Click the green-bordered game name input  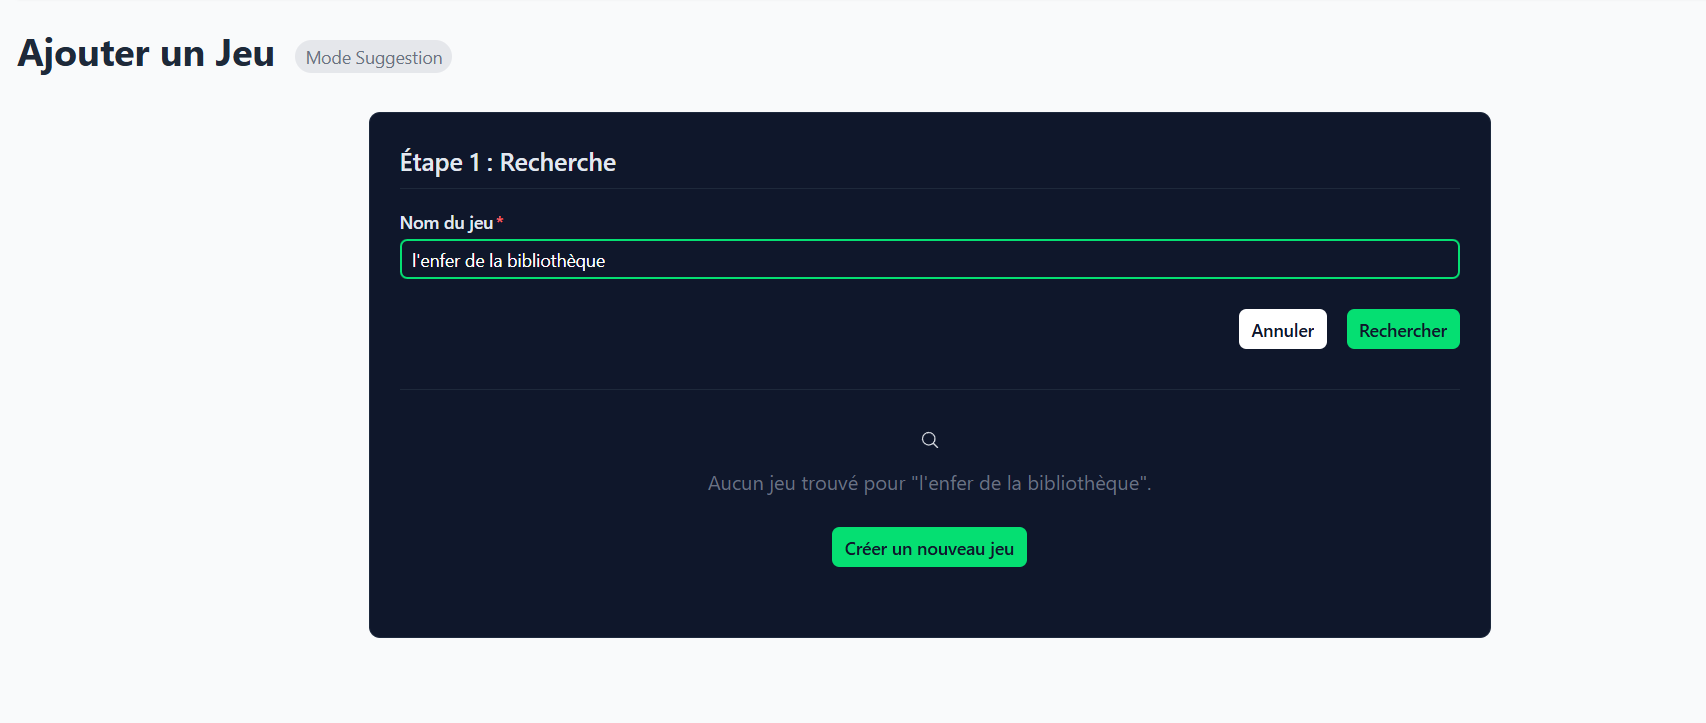[x=929, y=260]
